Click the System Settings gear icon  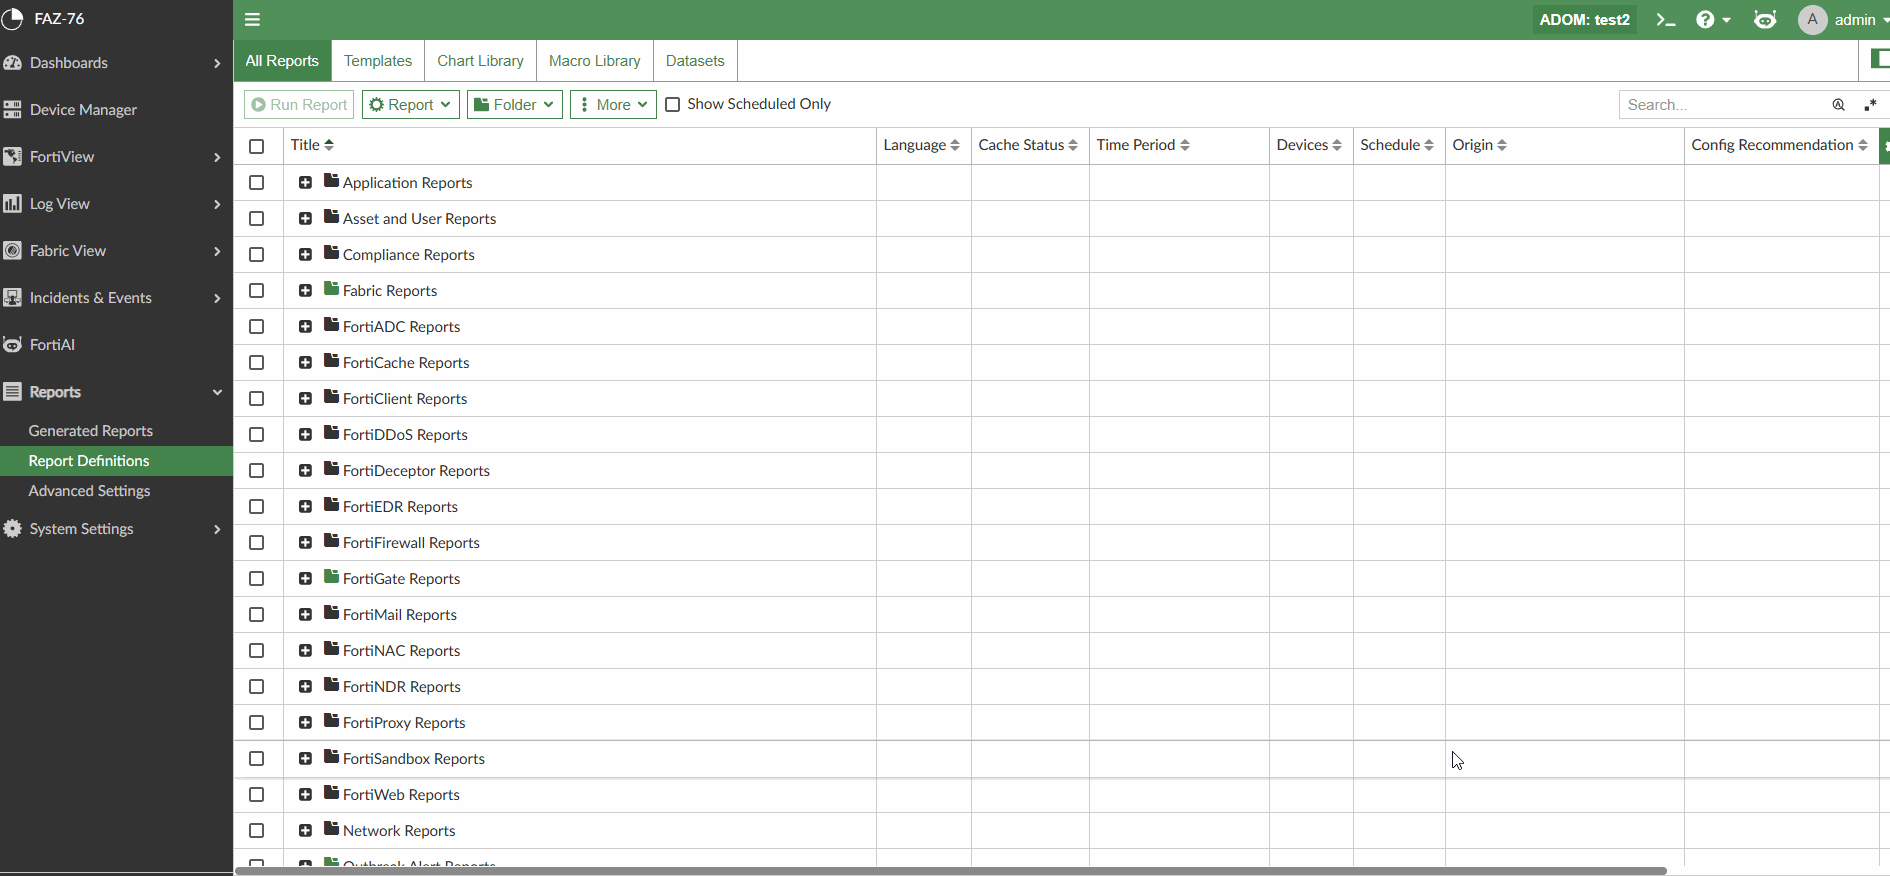(x=12, y=528)
